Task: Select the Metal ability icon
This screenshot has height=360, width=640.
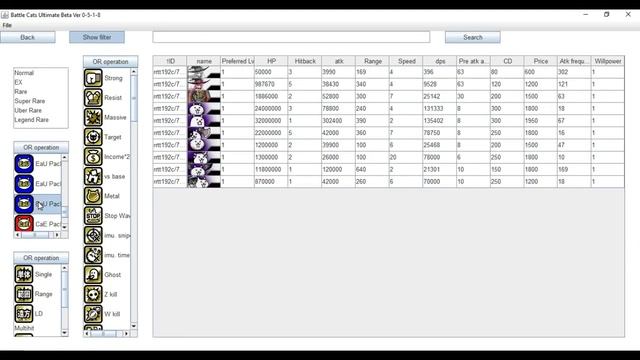Action: (x=93, y=196)
